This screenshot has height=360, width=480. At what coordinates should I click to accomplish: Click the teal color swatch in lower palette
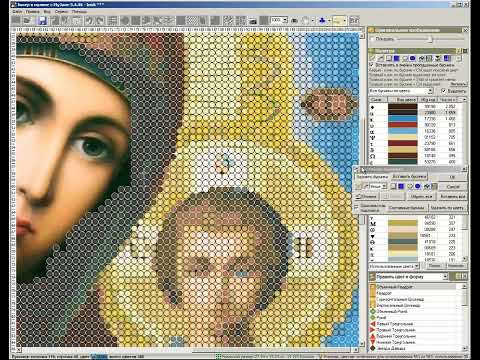(402, 242)
